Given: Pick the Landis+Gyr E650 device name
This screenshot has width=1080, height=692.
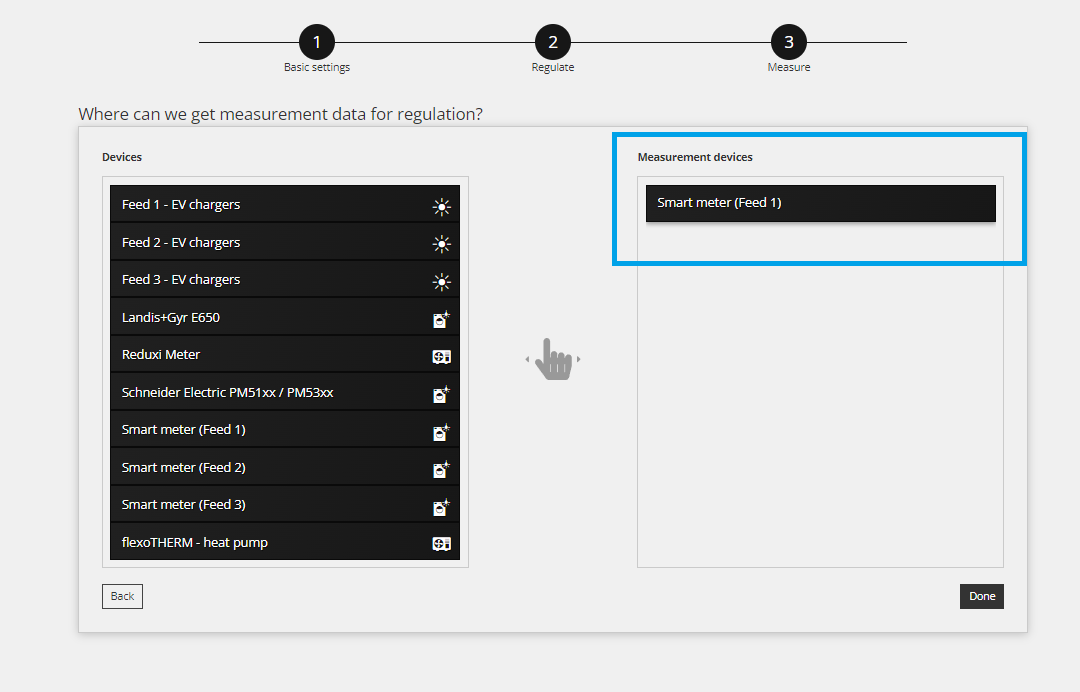Looking at the screenshot, I should (x=171, y=318).
